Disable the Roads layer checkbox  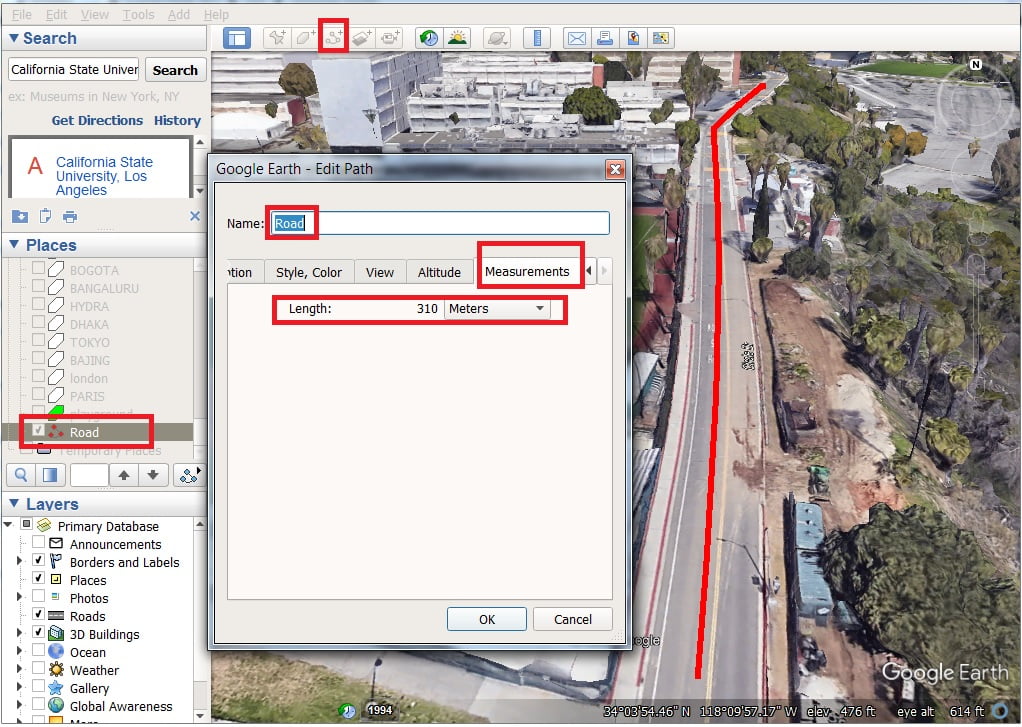click(x=38, y=615)
